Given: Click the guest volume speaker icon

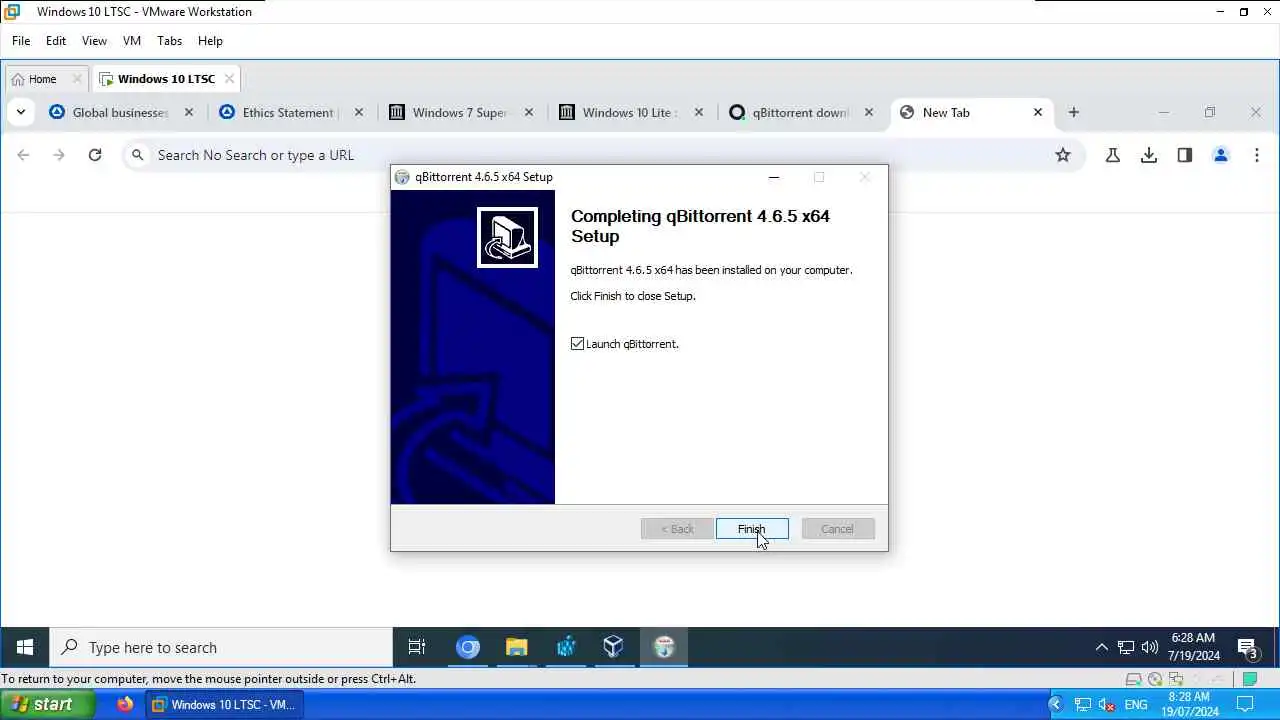Looking at the screenshot, I should [1150, 647].
